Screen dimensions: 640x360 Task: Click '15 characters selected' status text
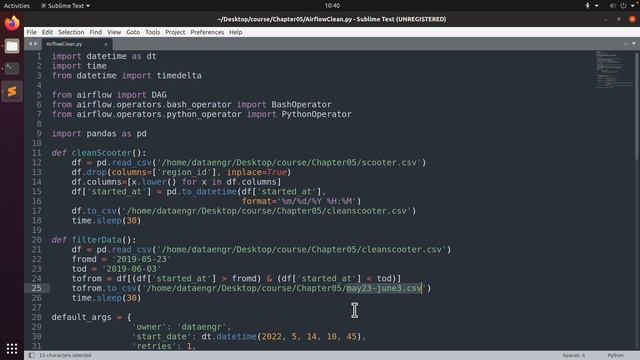[65, 356]
